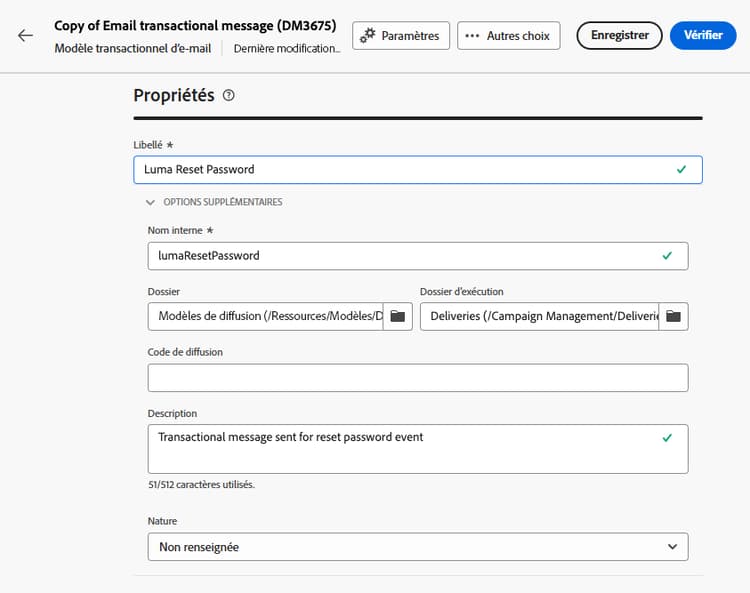This screenshot has height=593, width=750.
Task: Click the gear icon in Paramètres
Action: pos(368,36)
